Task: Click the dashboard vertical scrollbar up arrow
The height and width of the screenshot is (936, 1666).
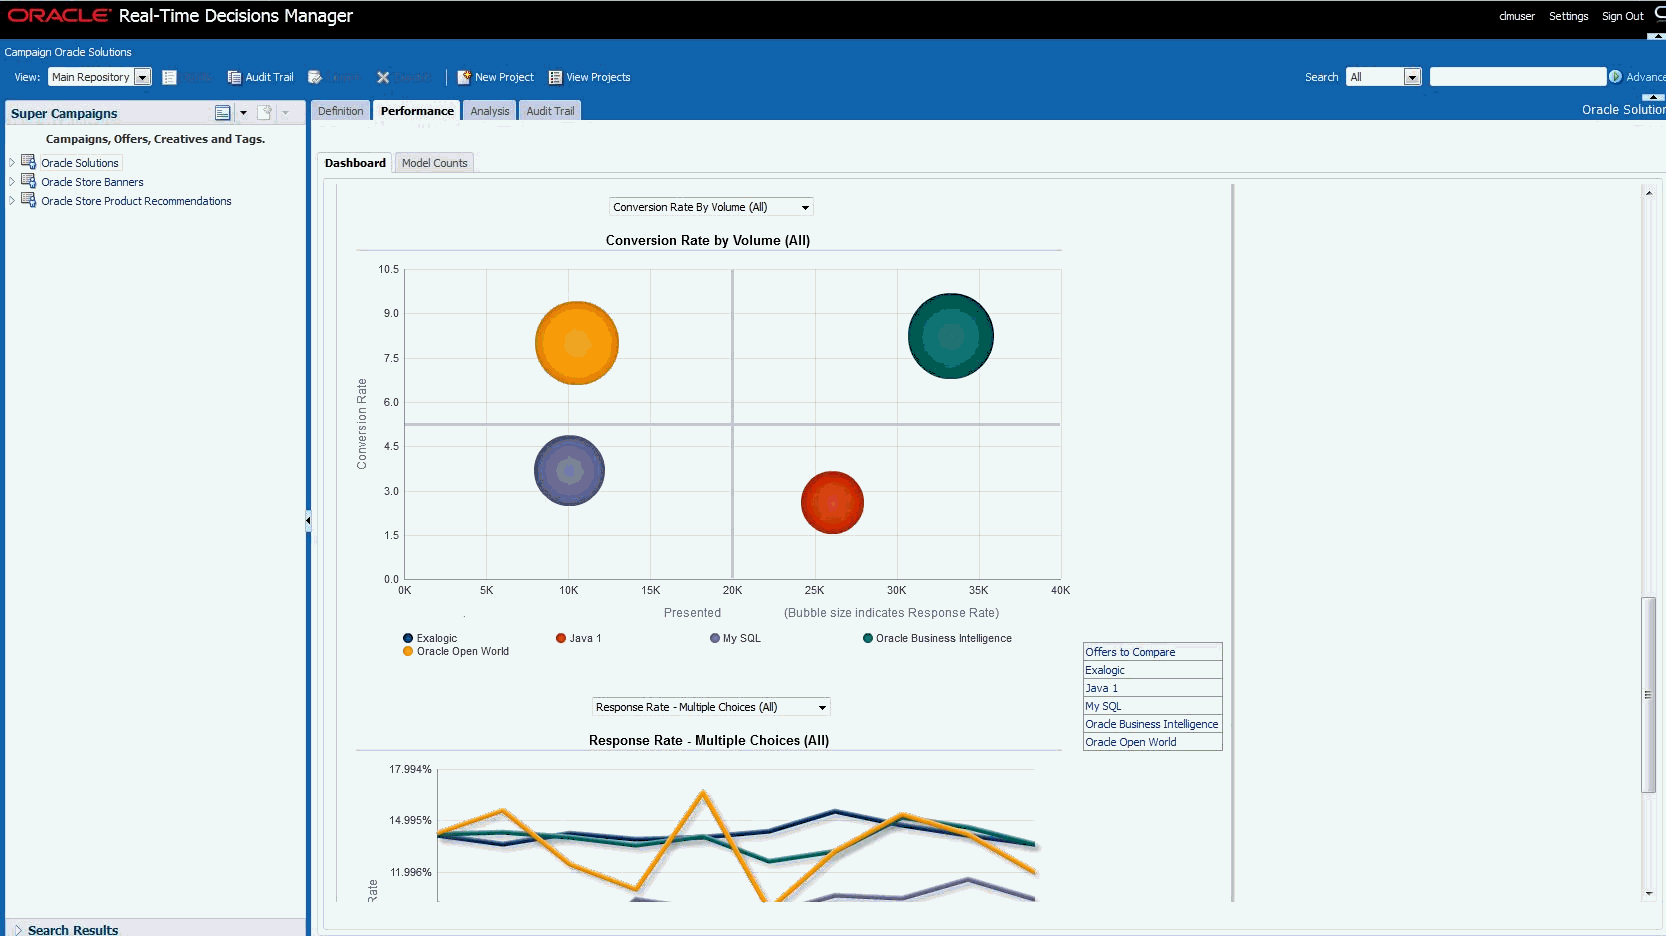Action: [x=1649, y=192]
